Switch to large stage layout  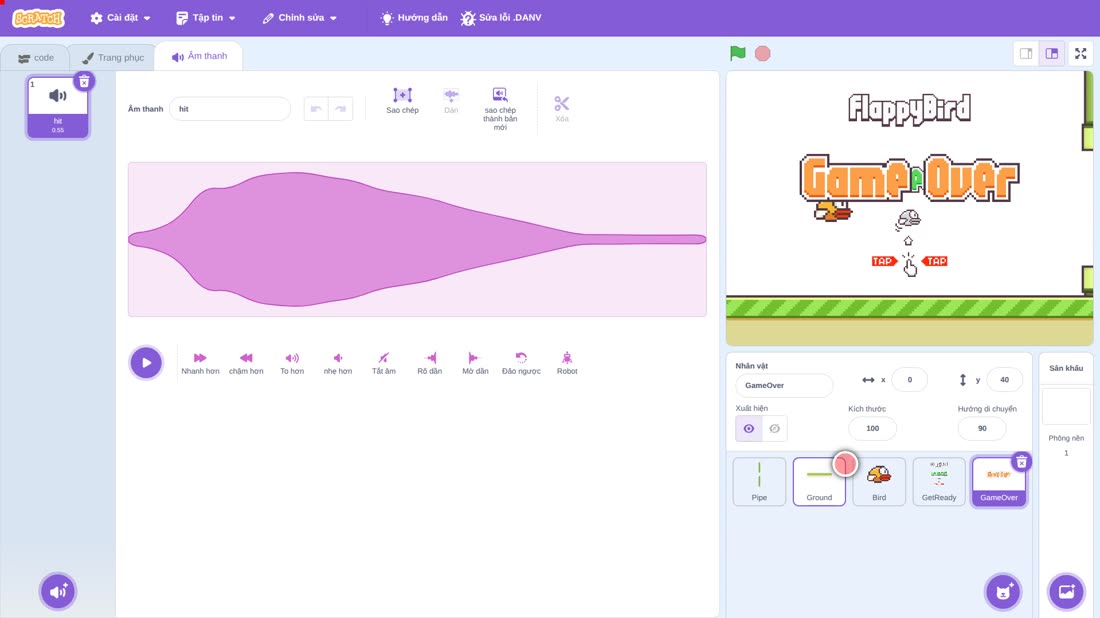(x=1052, y=53)
